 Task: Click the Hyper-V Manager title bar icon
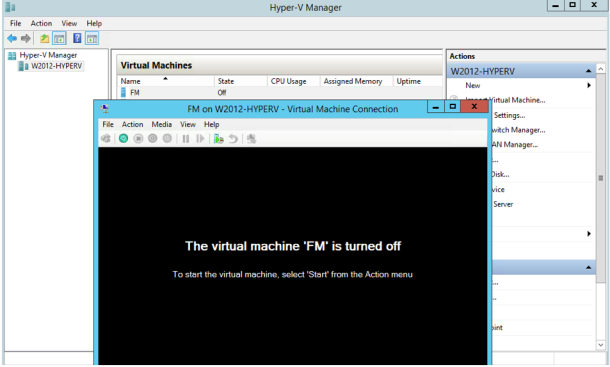click(x=11, y=7)
